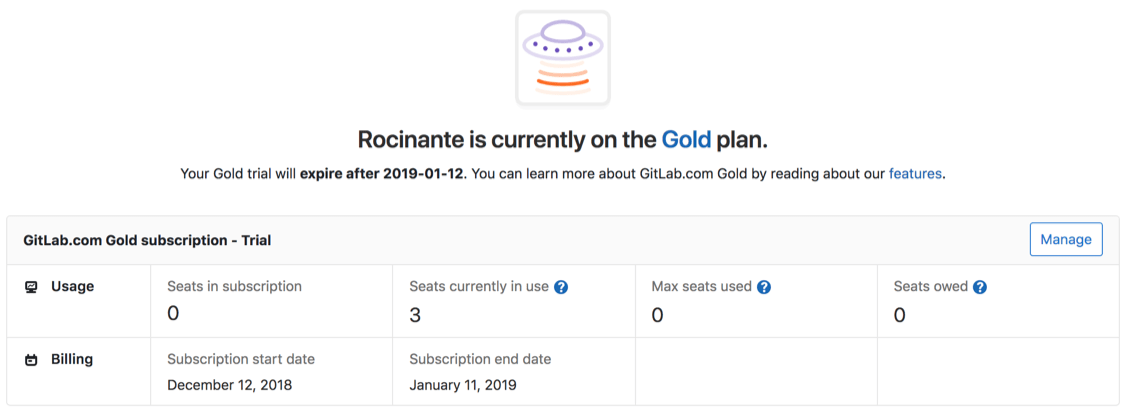This screenshot has height=415, width=1122.
Task: Open the Max seats used help icon
Action: click(x=764, y=287)
